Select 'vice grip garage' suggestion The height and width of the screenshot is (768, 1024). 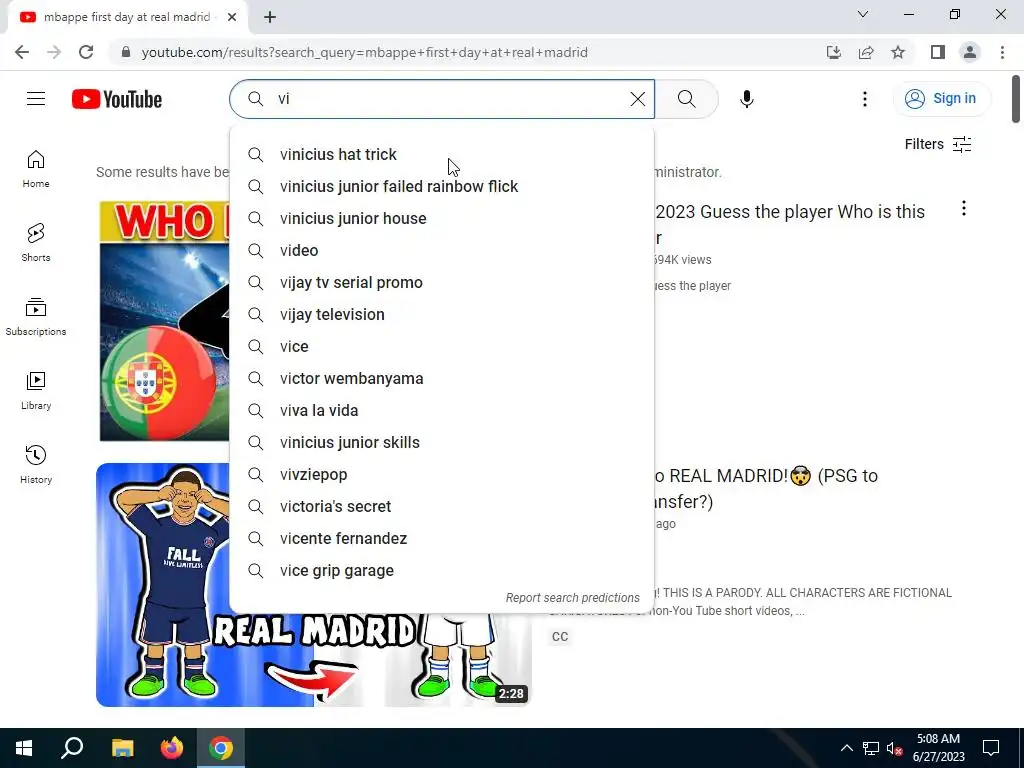coord(442,570)
